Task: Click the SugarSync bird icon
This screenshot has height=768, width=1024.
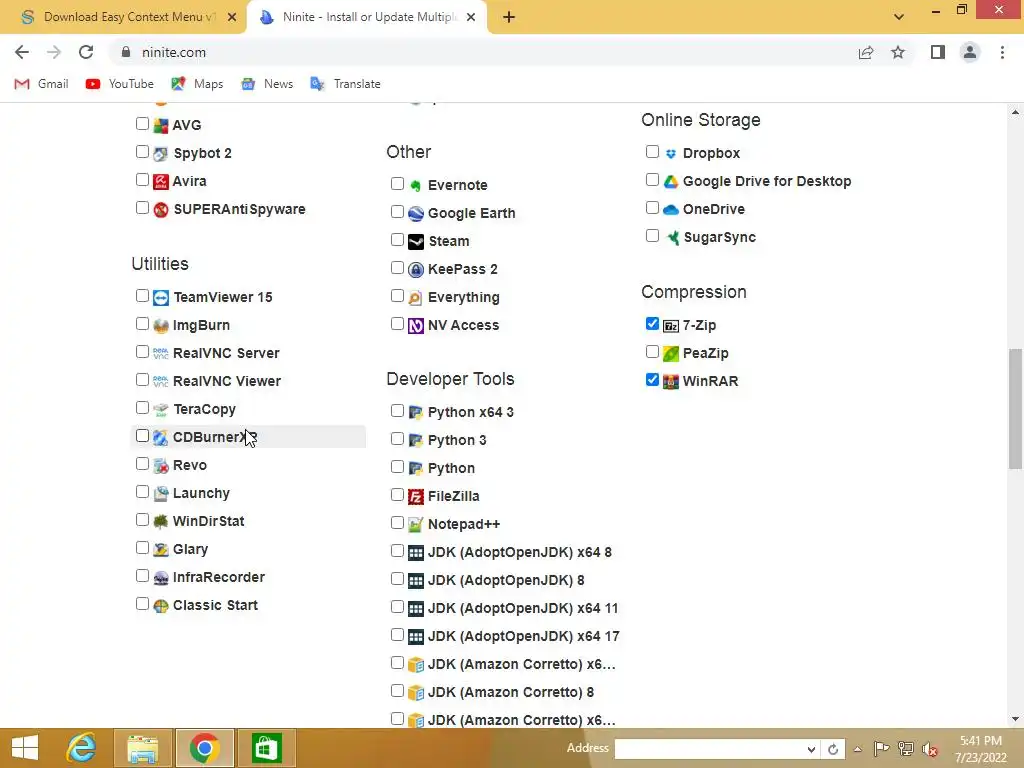Action: (672, 237)
